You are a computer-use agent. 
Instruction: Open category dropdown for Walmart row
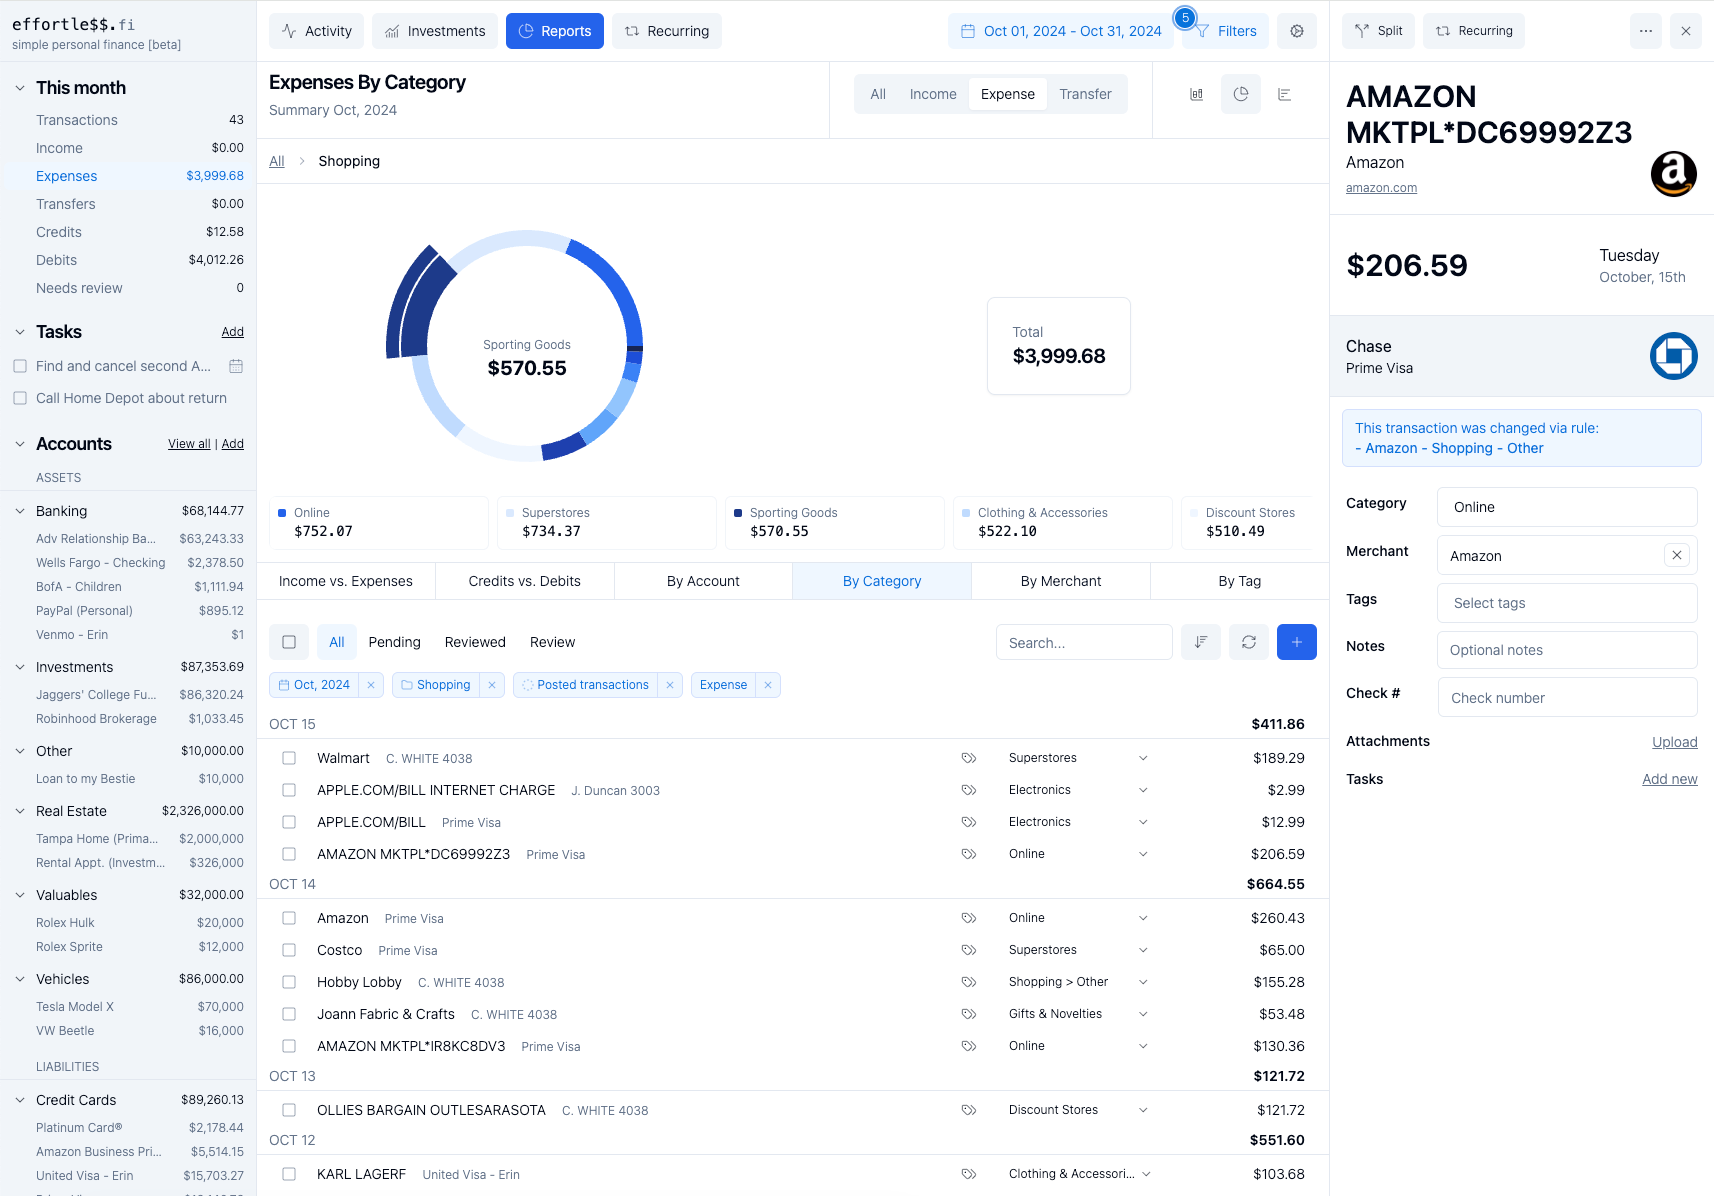pos(1143,758)
